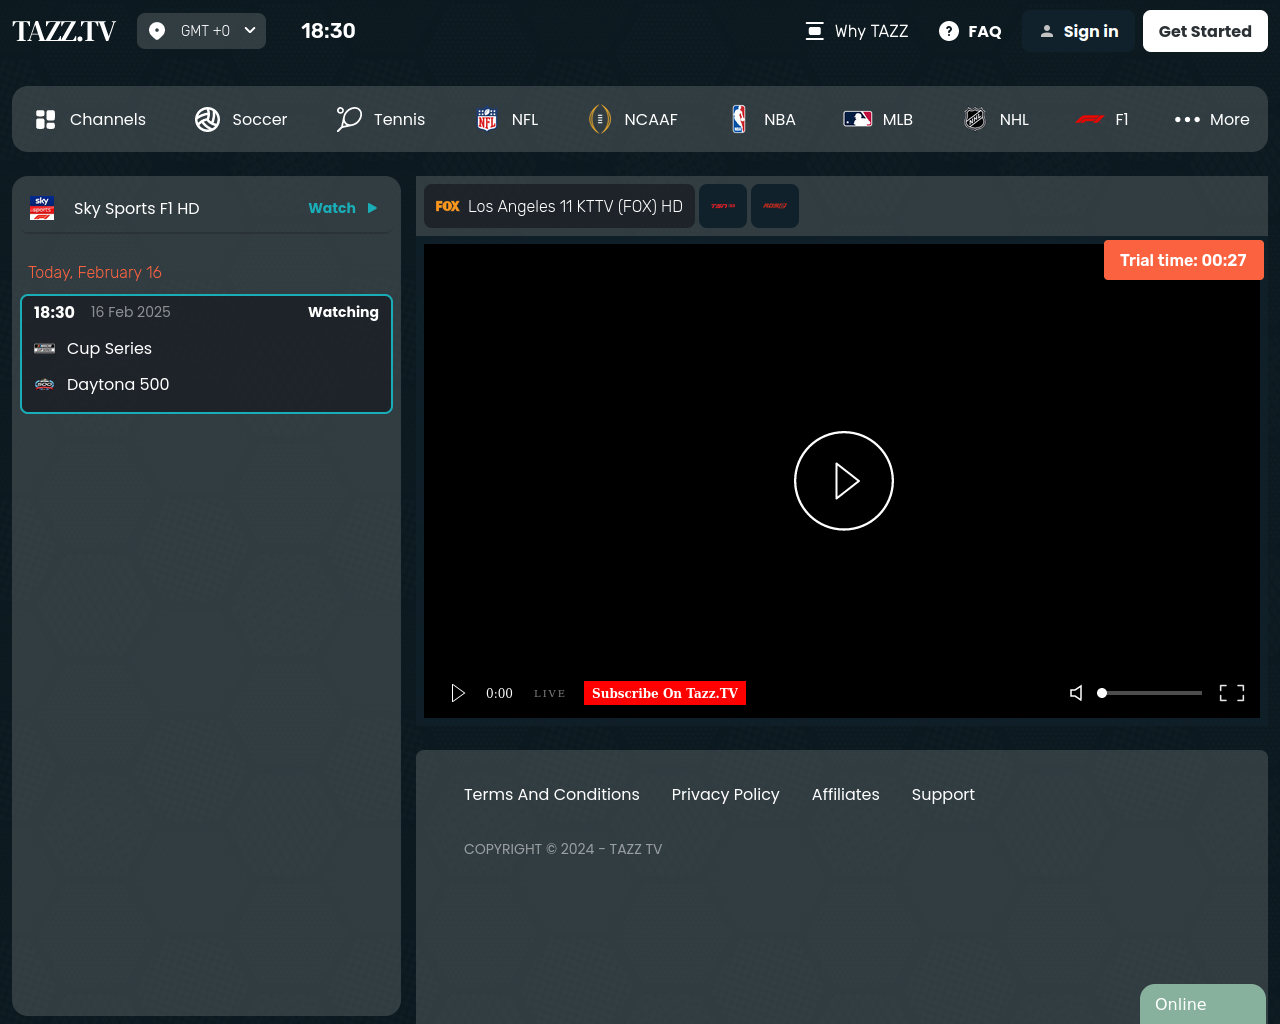Click the Soccer ball icon
This screenshot has width=1280, height=1024.
point(207,119)
